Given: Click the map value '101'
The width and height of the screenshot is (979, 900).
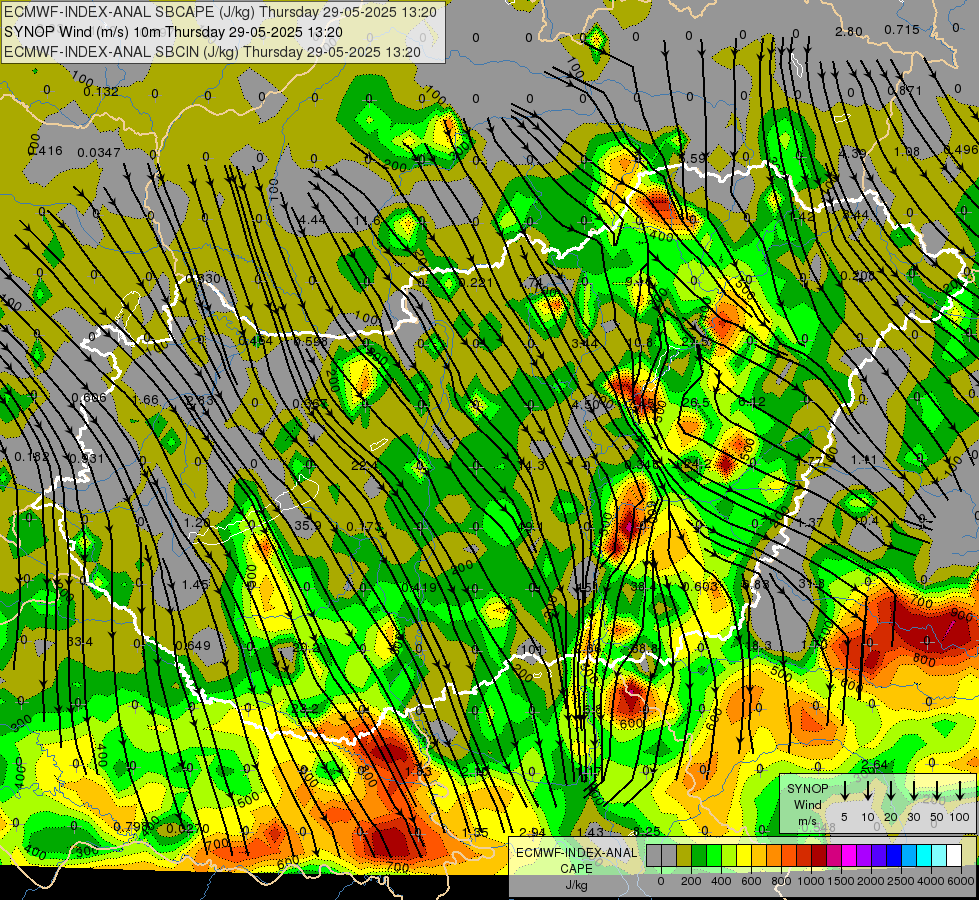Looking at the screenshot, I should coord(531,650).
